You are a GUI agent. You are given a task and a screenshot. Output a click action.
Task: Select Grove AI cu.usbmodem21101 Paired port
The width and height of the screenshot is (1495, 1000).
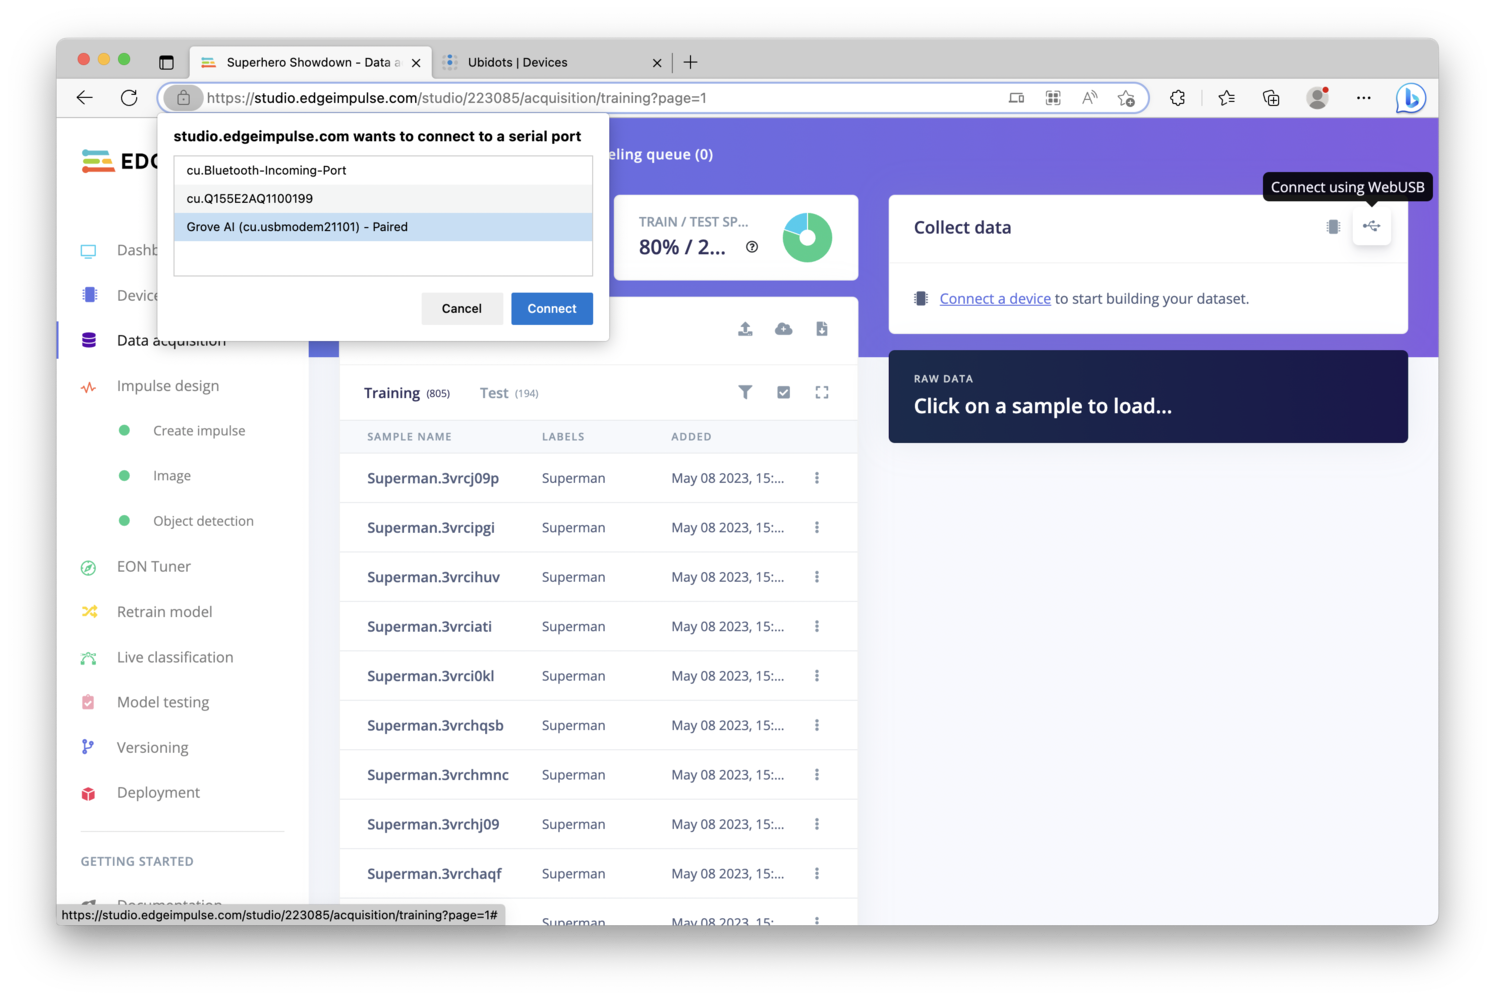click(x=383, y=227)
